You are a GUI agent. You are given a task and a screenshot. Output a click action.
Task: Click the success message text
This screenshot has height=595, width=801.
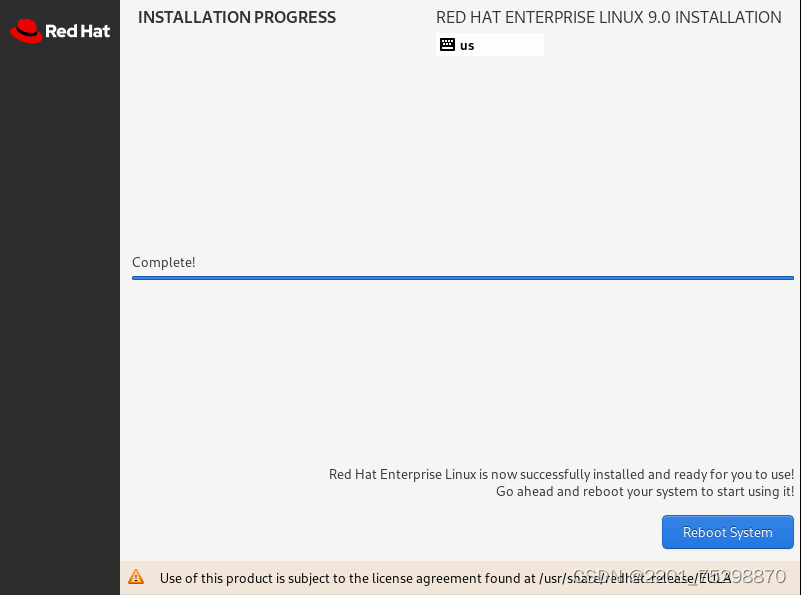pos(560,482)
